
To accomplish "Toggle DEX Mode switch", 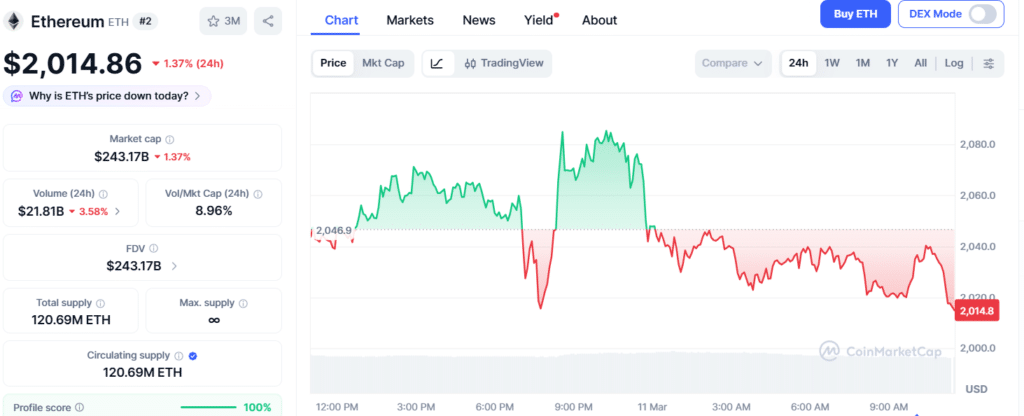I will pyautogui.click(x=983, y=14).
